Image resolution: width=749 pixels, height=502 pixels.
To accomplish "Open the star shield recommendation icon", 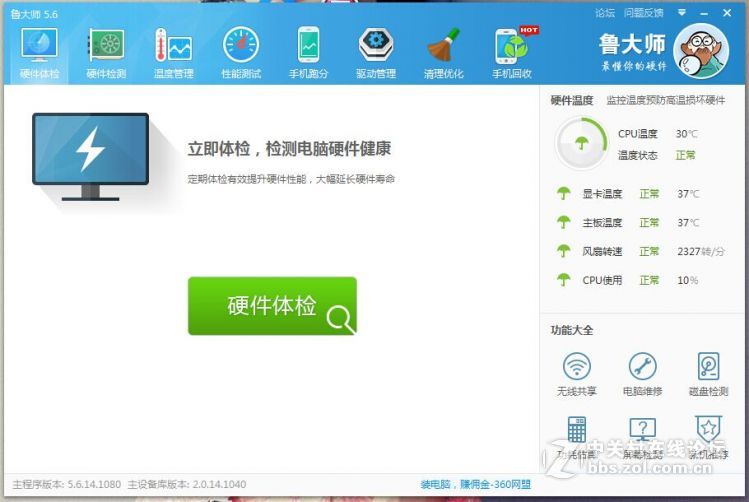I will pos(708,429).
